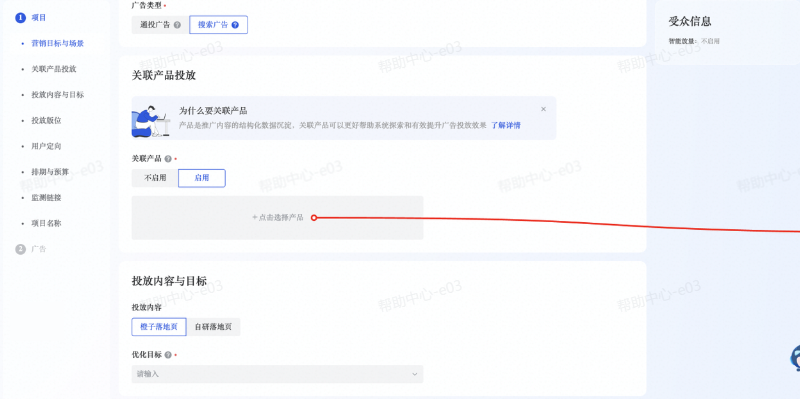Go to 营销目标与场景 section

(58, 43)
